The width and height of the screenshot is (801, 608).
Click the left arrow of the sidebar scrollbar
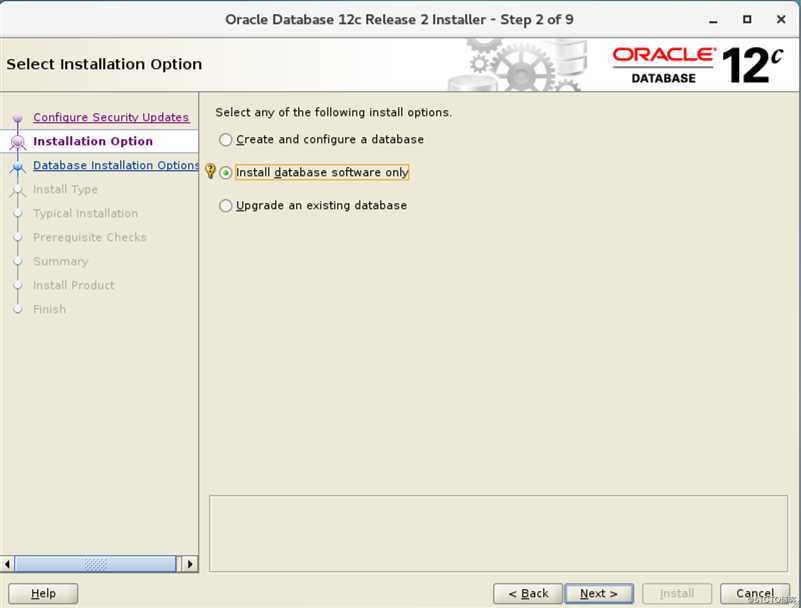[x=7, y=564]
